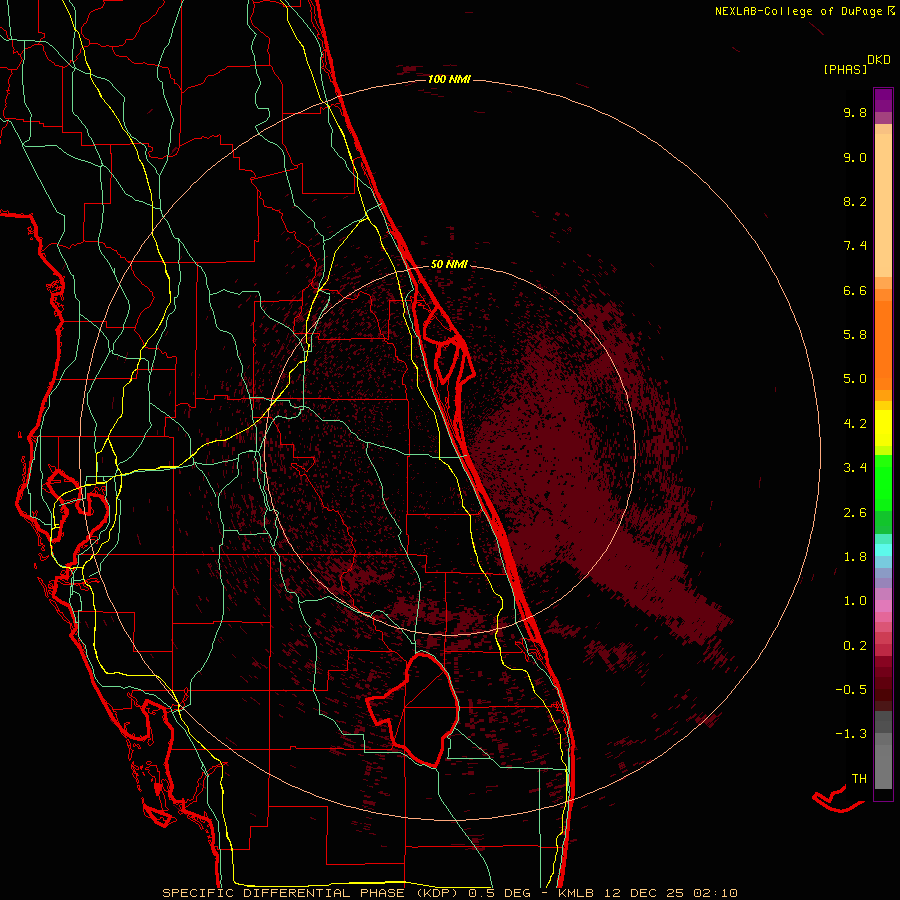Click the 12 DEC 25 date text

tap(643, 893)
